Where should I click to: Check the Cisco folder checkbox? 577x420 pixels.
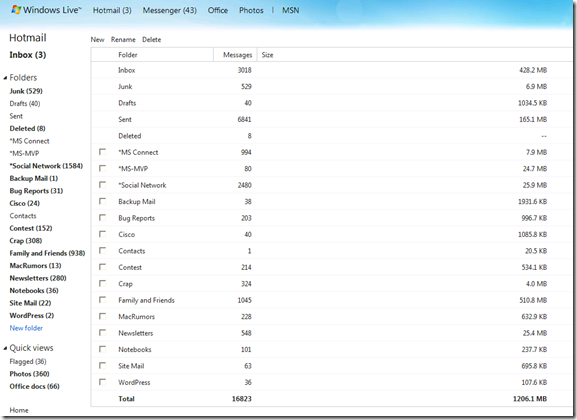click(x=102, y=234)
